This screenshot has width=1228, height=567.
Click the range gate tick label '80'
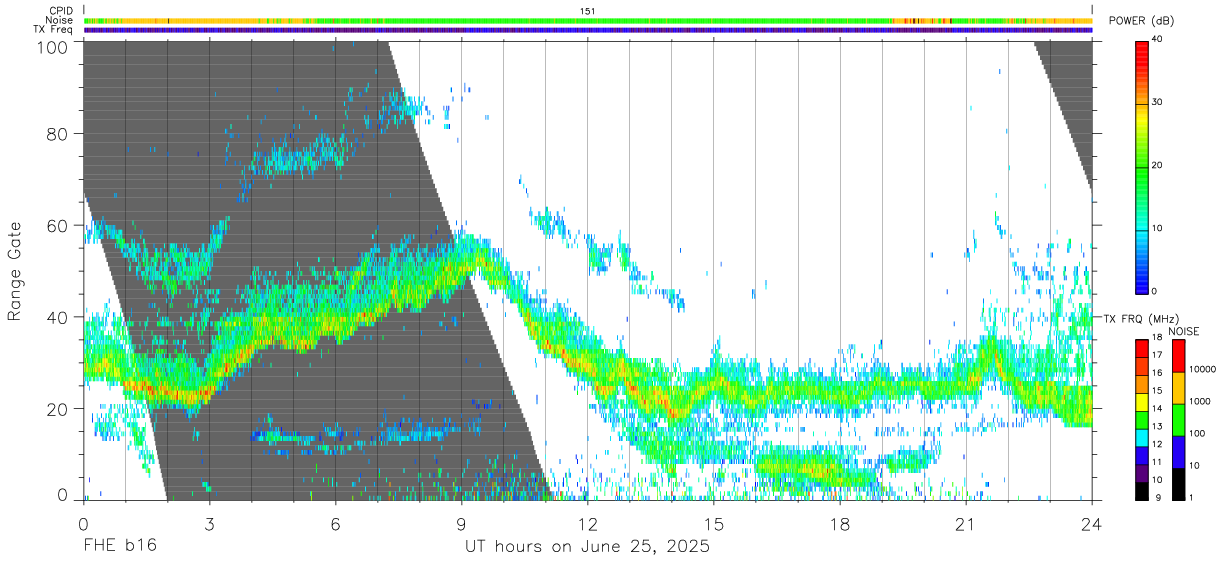[58, 134]
